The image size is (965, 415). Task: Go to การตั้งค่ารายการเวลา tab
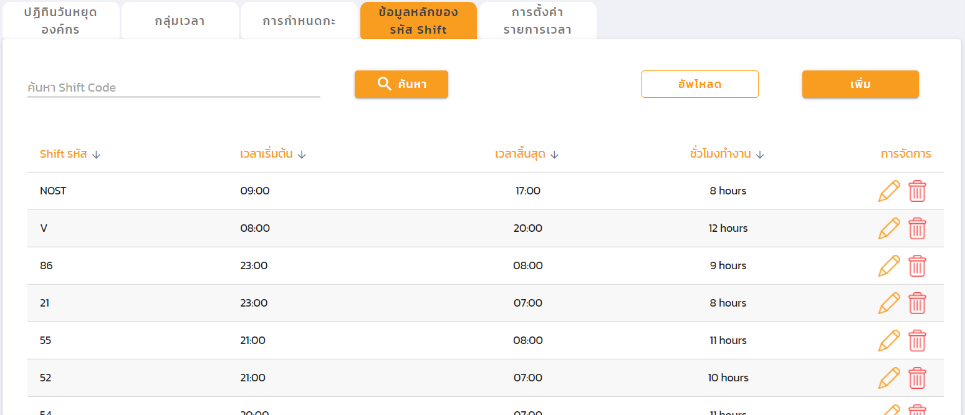click(537, 21)
